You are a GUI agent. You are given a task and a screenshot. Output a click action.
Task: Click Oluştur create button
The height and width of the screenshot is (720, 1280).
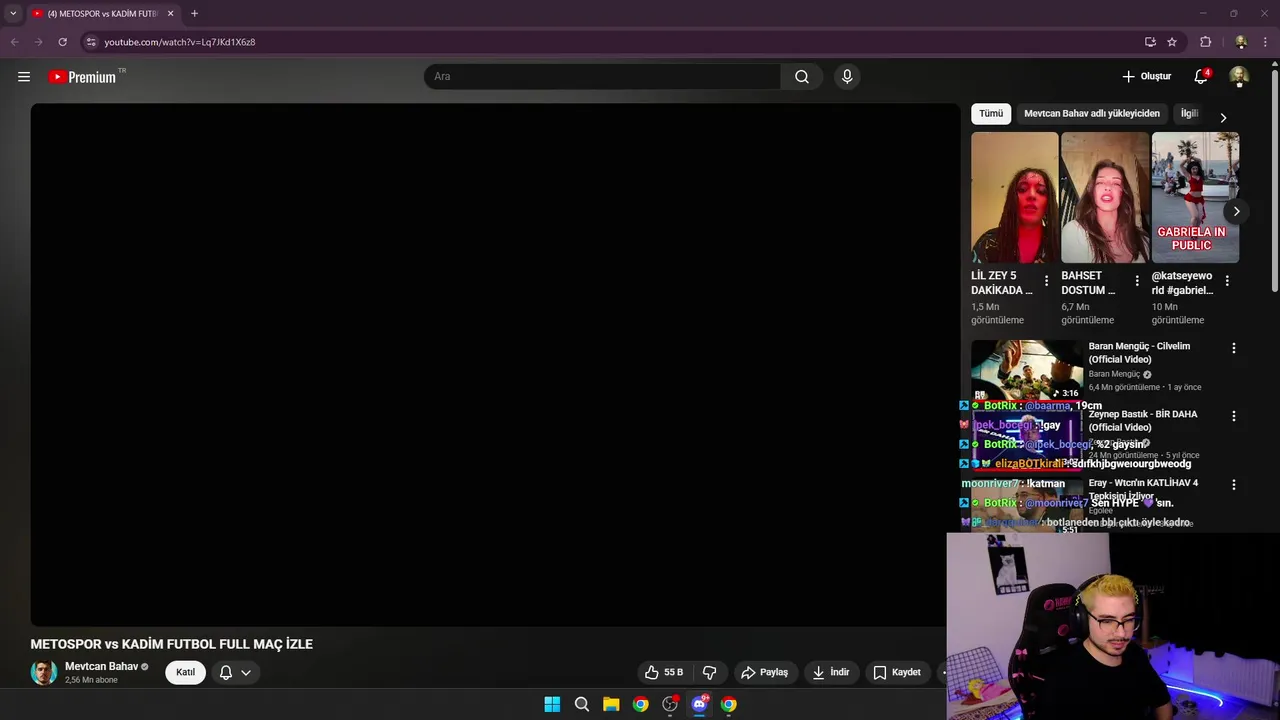pyautogui.click(x=1146, y=77)
